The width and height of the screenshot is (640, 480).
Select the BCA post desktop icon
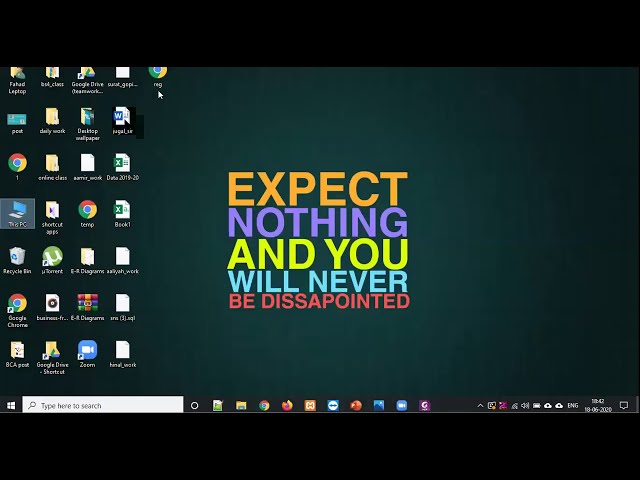(17, 354)
